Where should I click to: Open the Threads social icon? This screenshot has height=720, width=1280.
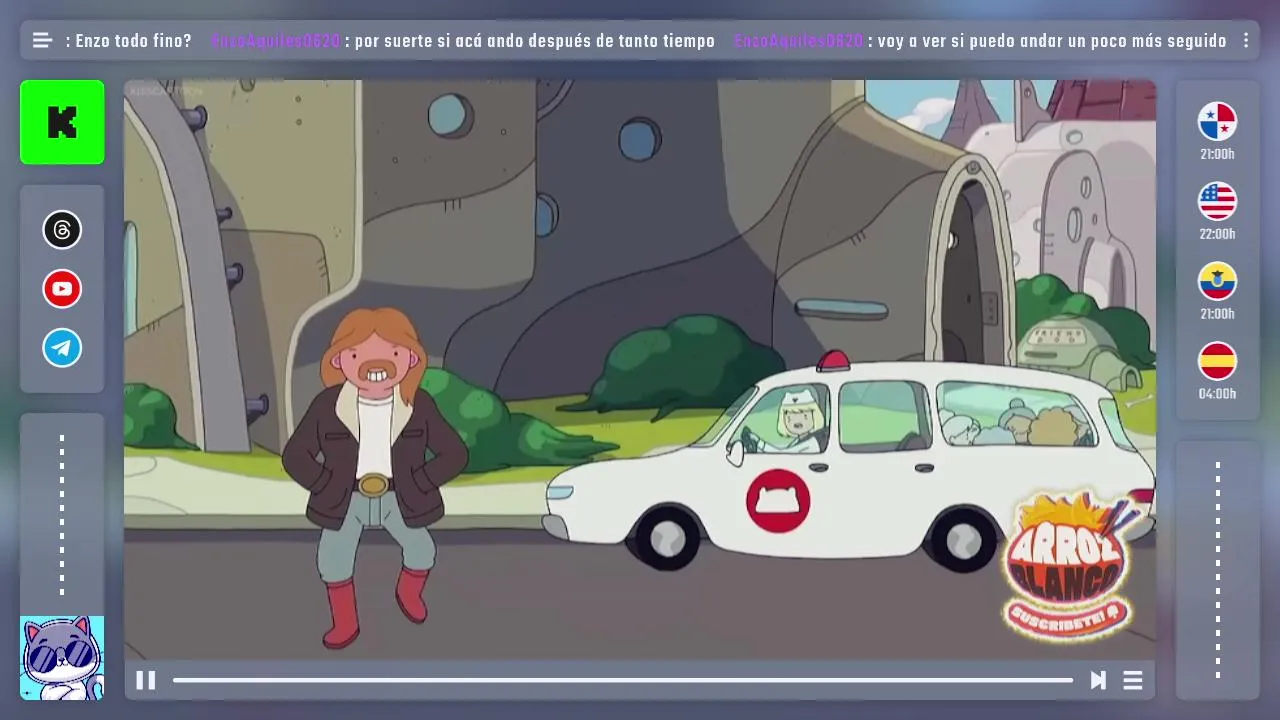pyautogui.click(x=62, y=230)
